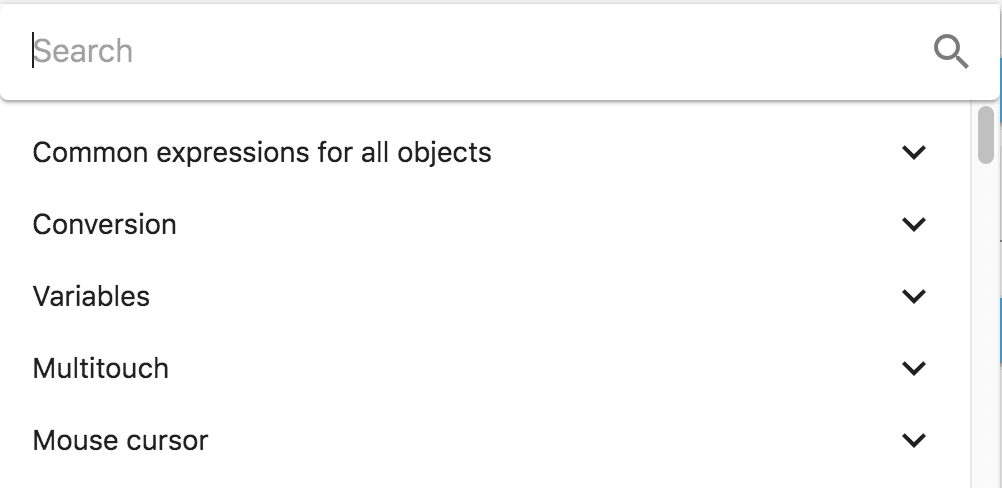The width and height of the screenshot is (1002, 488).
Task: Expand the Conversion category chevron
Action: 913,225
